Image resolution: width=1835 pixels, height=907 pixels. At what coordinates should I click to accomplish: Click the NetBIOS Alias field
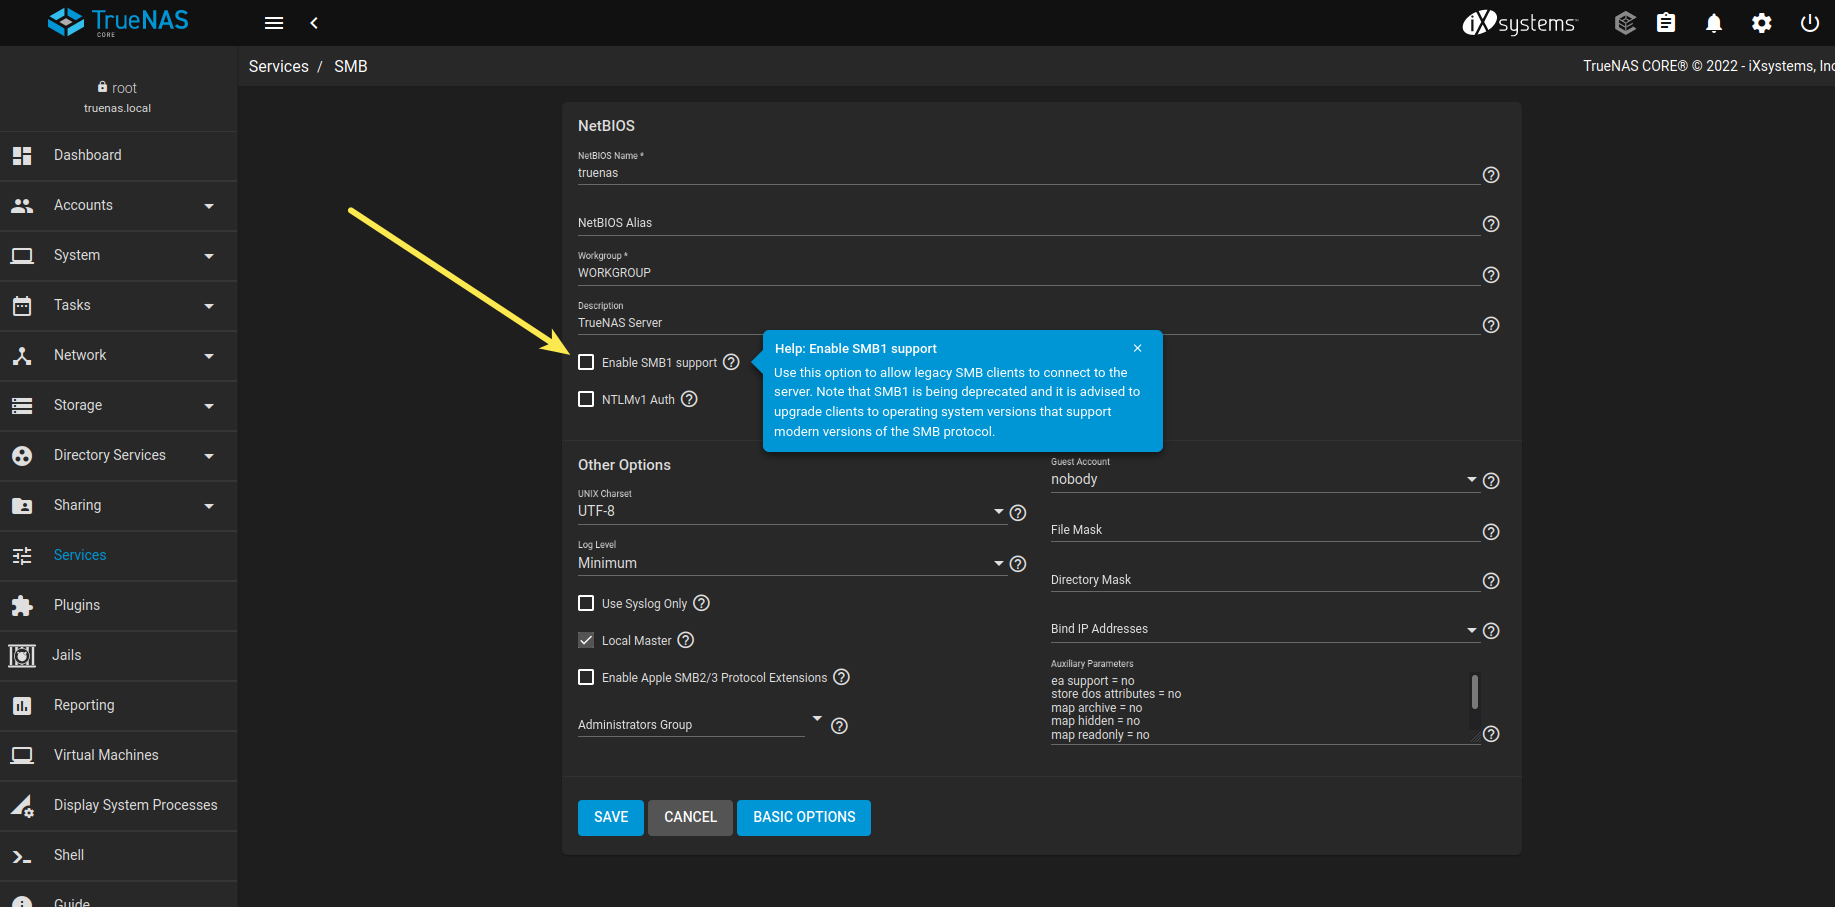(1029, 223)
